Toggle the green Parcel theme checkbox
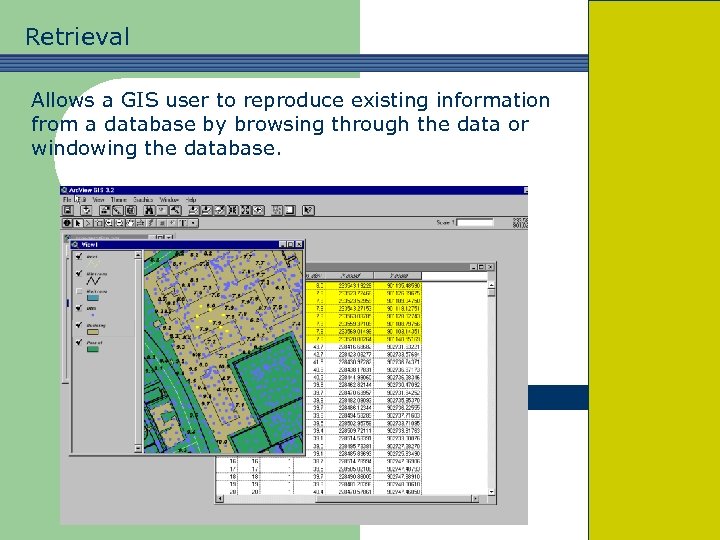The image size is (720, 540). 79,342
